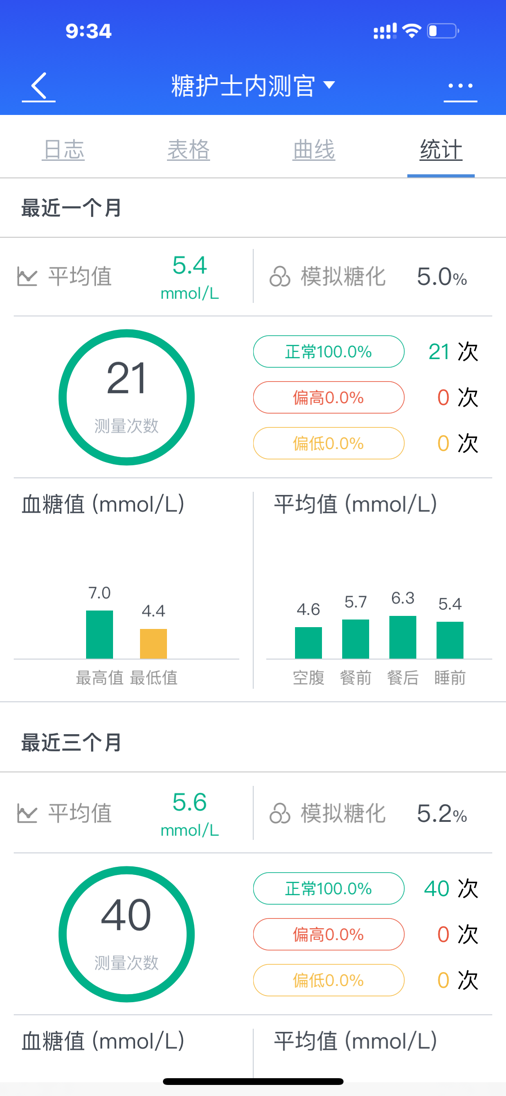Tap the average chart icon in 最近三个月
Image resolution: width=506 pixels, height=1096 pixels.
tap(27, 814)
